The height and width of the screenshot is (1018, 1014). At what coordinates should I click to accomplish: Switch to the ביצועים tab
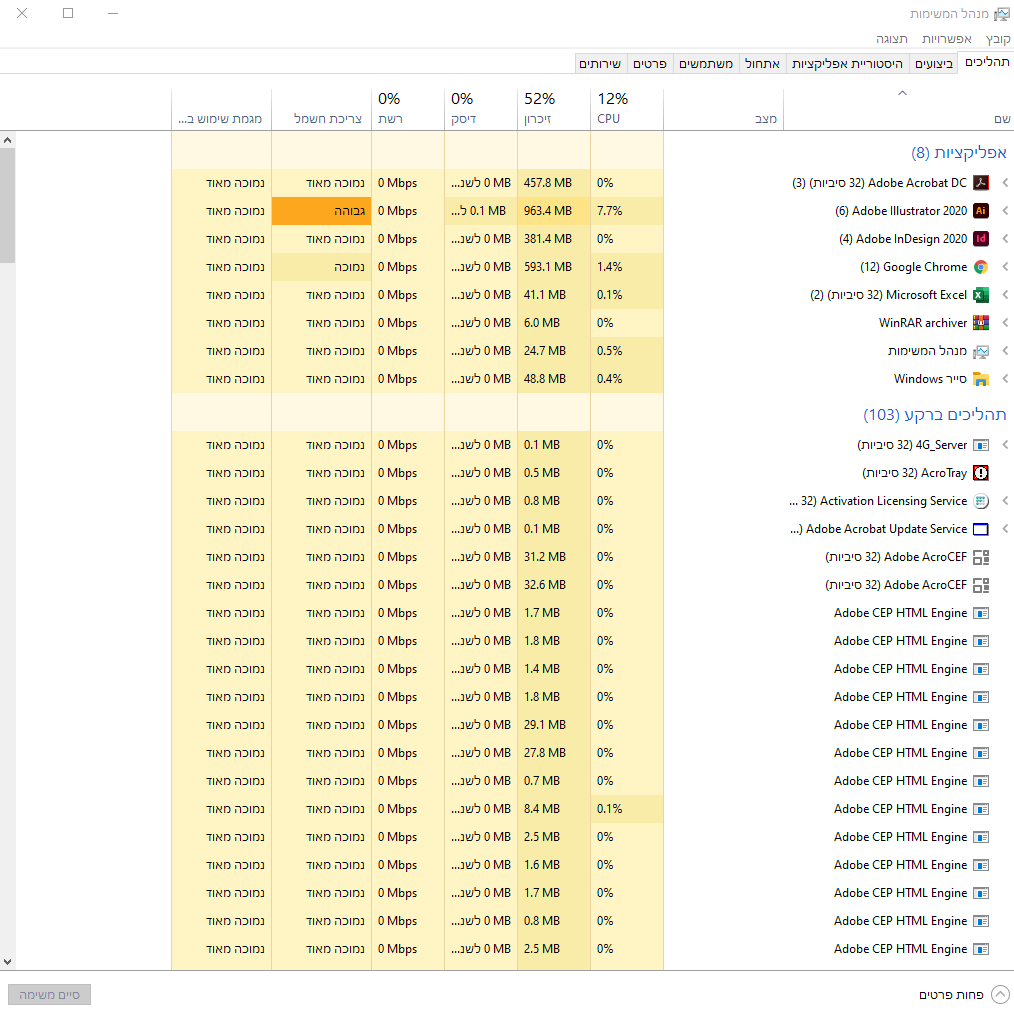pyautogui.click(x=934, y=64)
